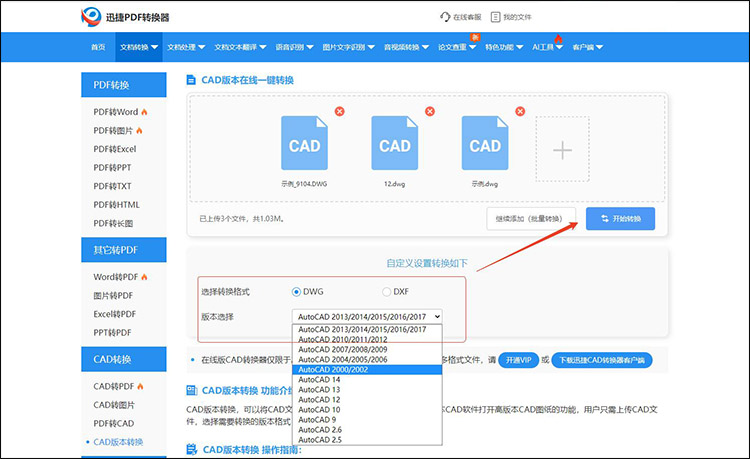Click 下载迅捷CAD转换器客户端 button
The height and width of the screenshot is (459, 750).
point(602,360)
